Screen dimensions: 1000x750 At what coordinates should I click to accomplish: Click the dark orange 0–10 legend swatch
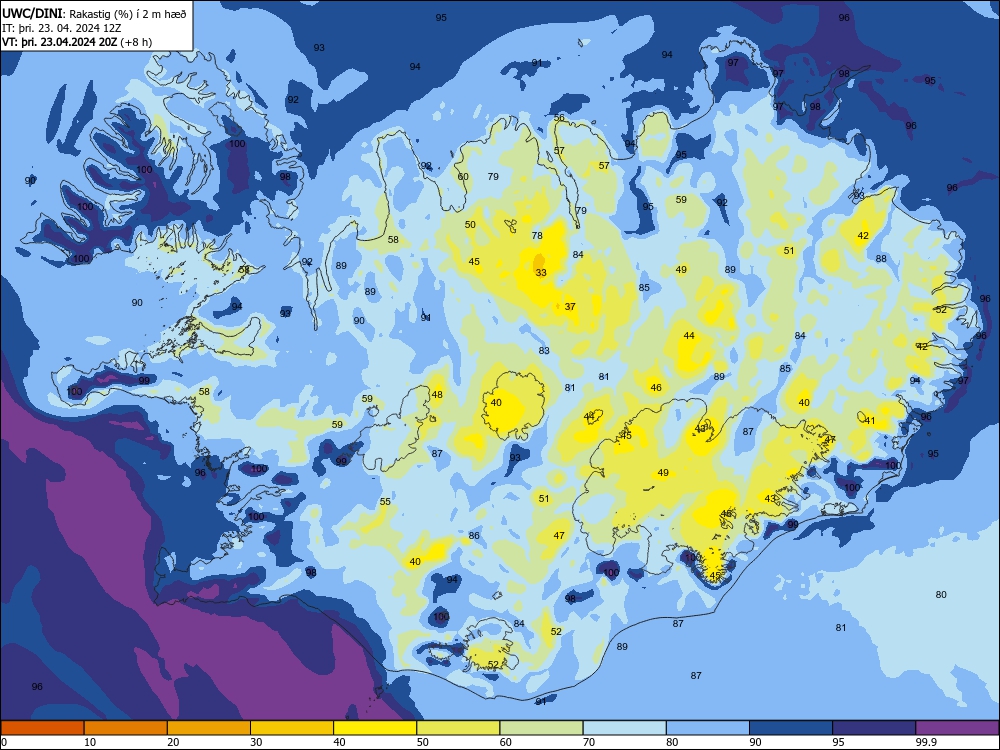[x=42, y=728]
